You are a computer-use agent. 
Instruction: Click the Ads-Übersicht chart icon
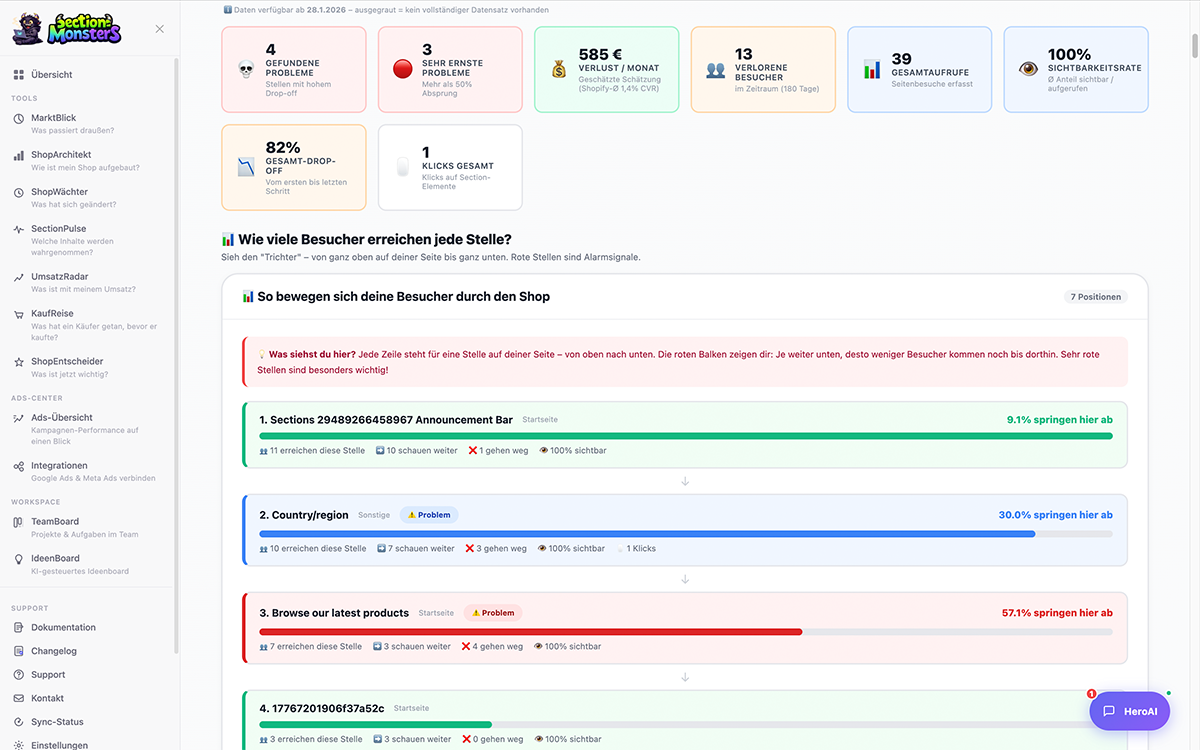[x=19, y=418]
